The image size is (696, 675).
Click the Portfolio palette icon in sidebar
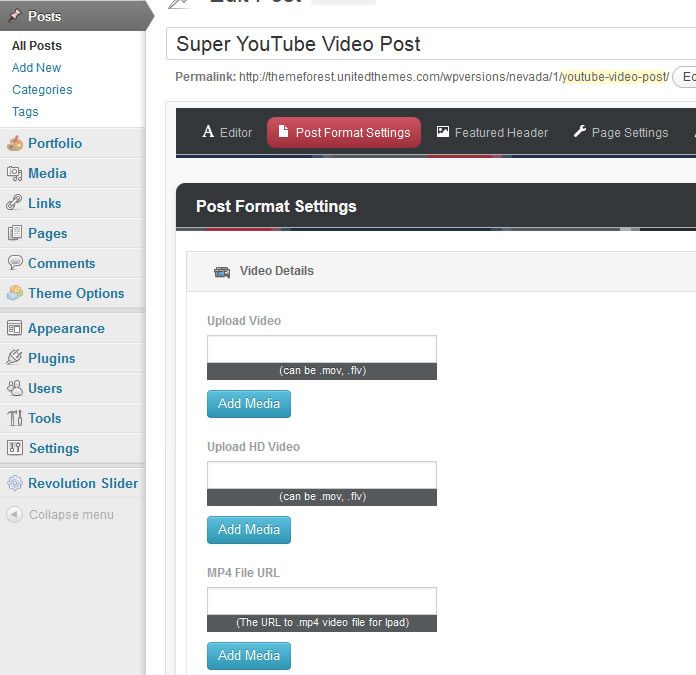14,143
